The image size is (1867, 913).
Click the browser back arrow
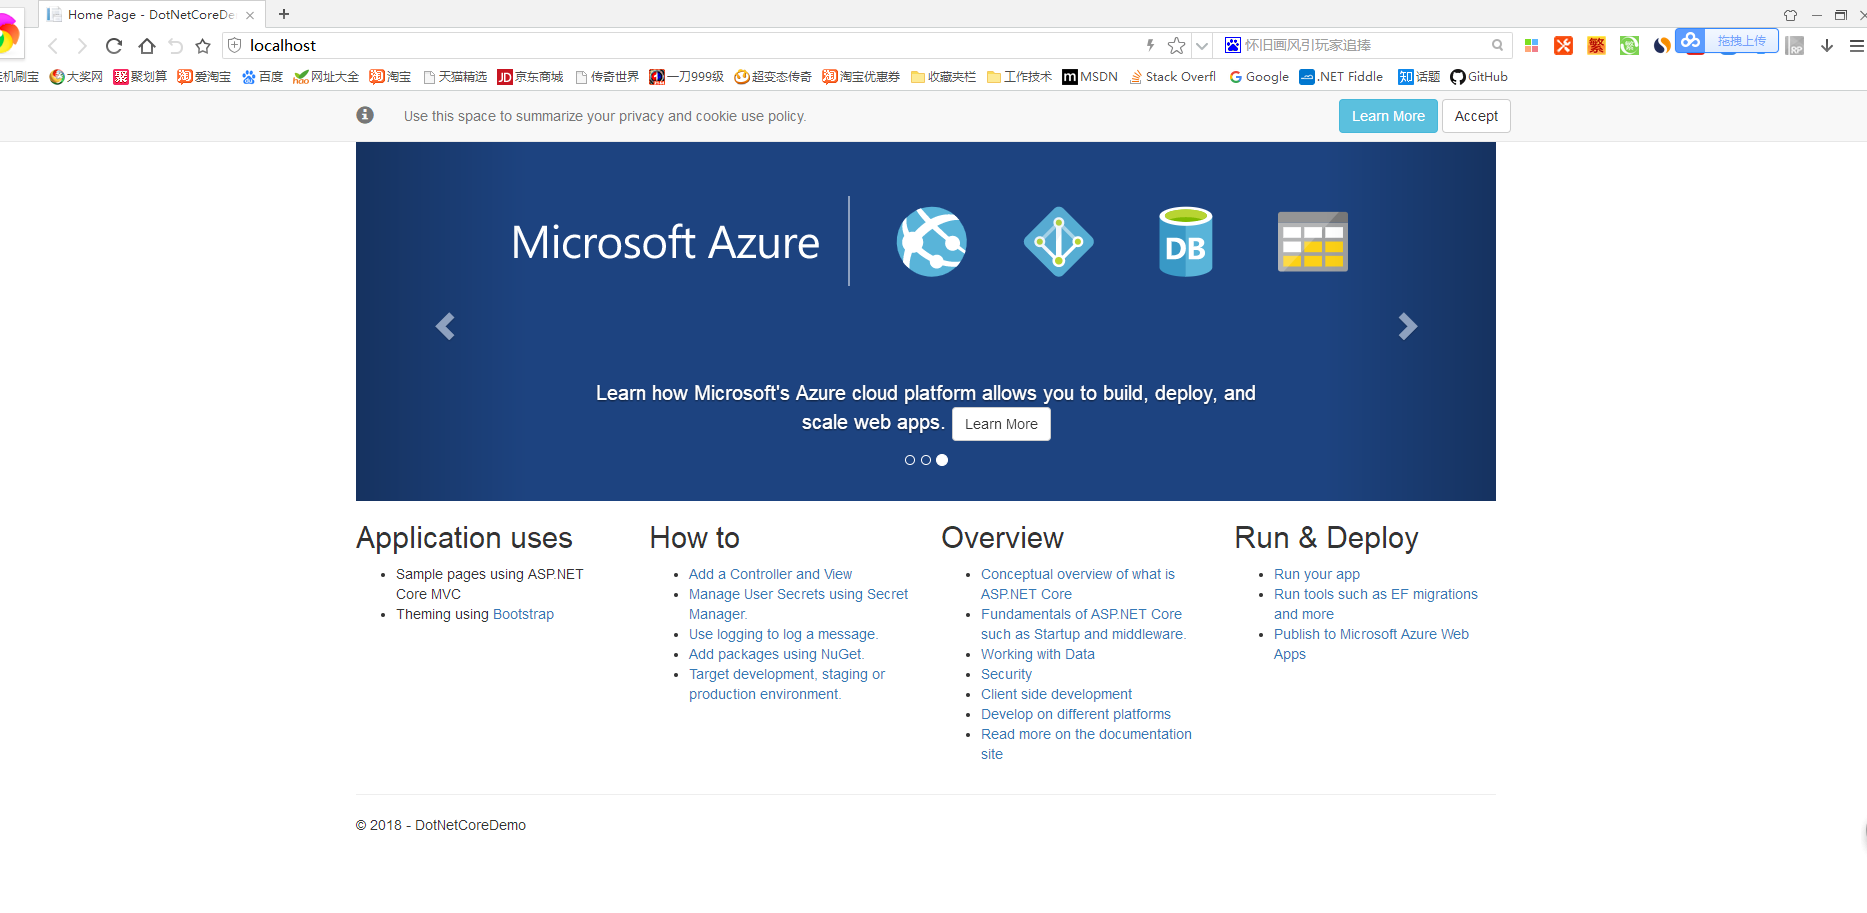(53, 46)
